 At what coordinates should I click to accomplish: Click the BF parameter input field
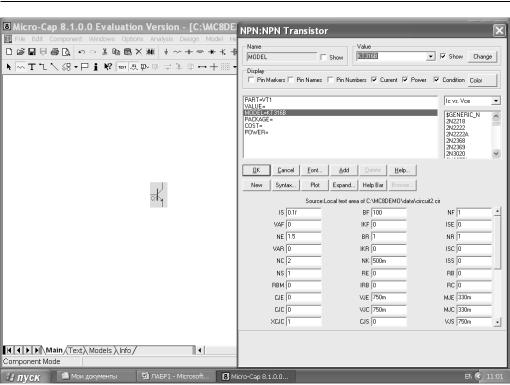389,212
